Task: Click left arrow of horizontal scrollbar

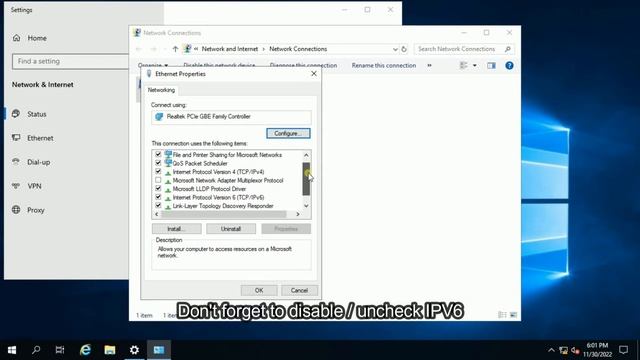Action: tap(157, 214)
